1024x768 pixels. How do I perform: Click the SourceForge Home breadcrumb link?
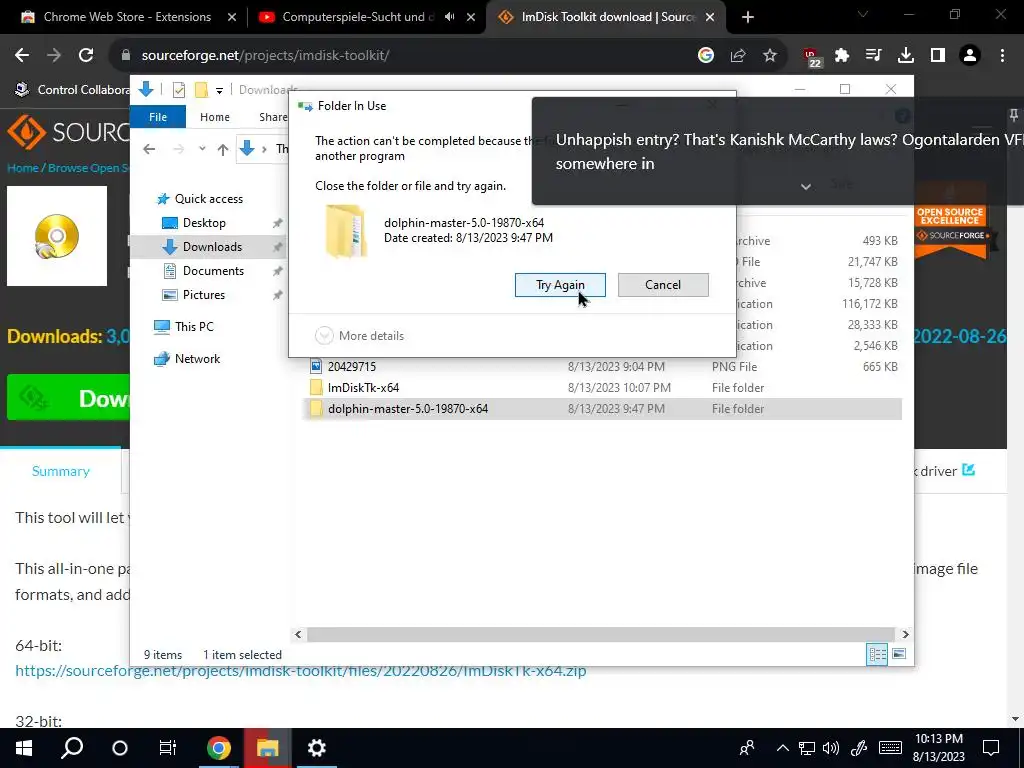point(23,168)
